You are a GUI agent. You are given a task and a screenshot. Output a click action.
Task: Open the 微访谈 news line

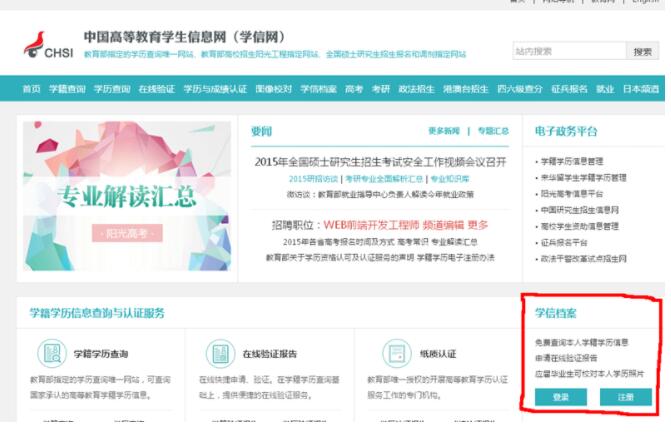point(380,195)
